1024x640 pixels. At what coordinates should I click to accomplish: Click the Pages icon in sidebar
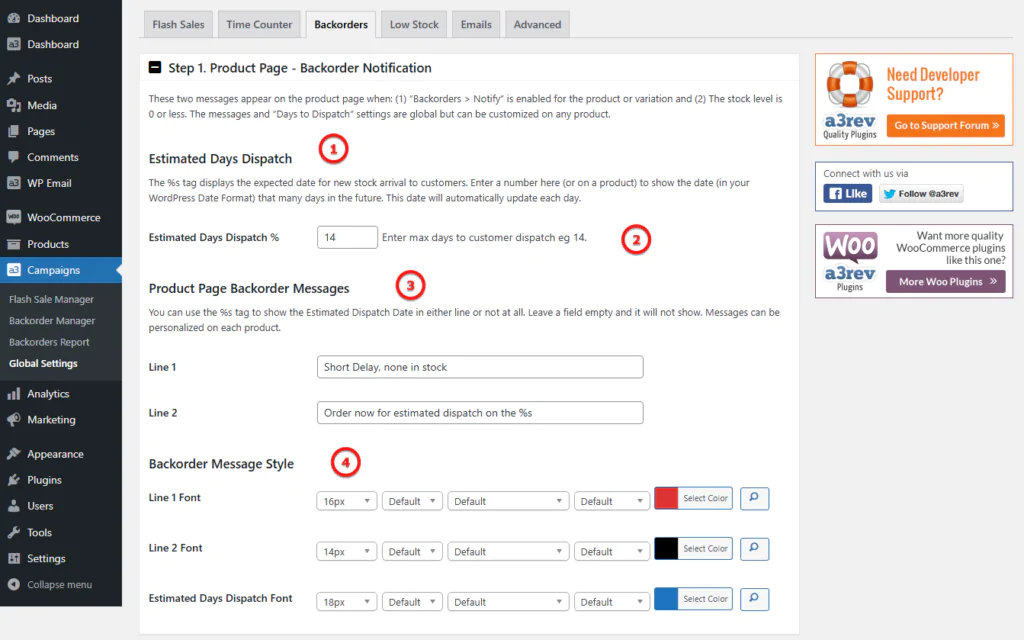point(14,131)
